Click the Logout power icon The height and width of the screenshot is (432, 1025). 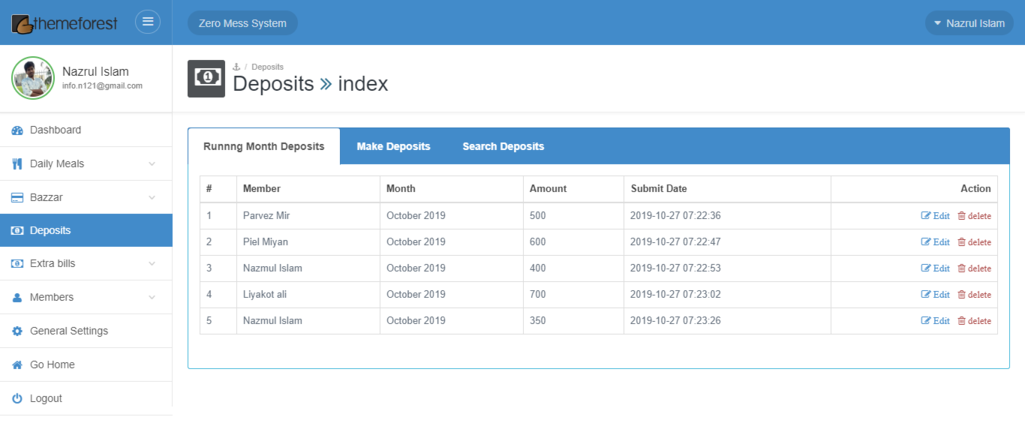click(17, 398)
